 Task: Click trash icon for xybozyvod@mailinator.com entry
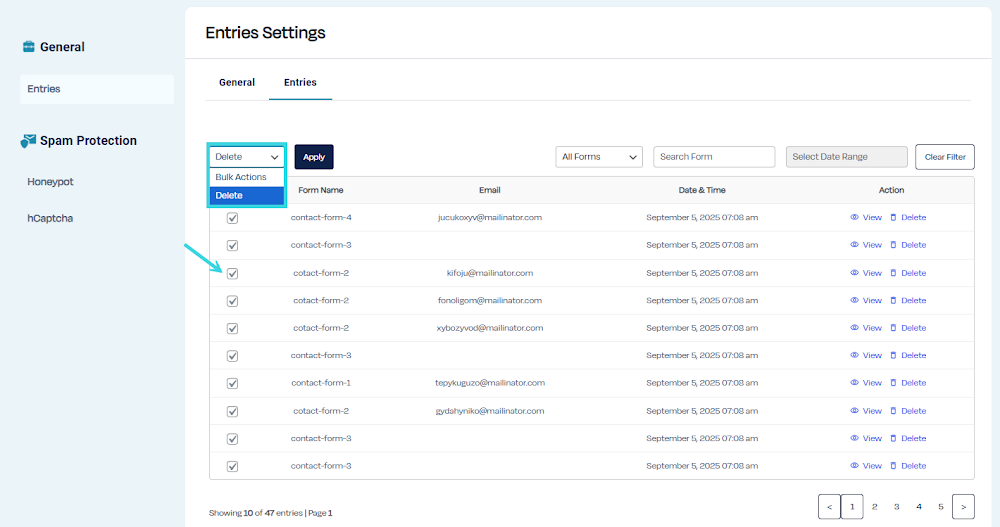894,328
